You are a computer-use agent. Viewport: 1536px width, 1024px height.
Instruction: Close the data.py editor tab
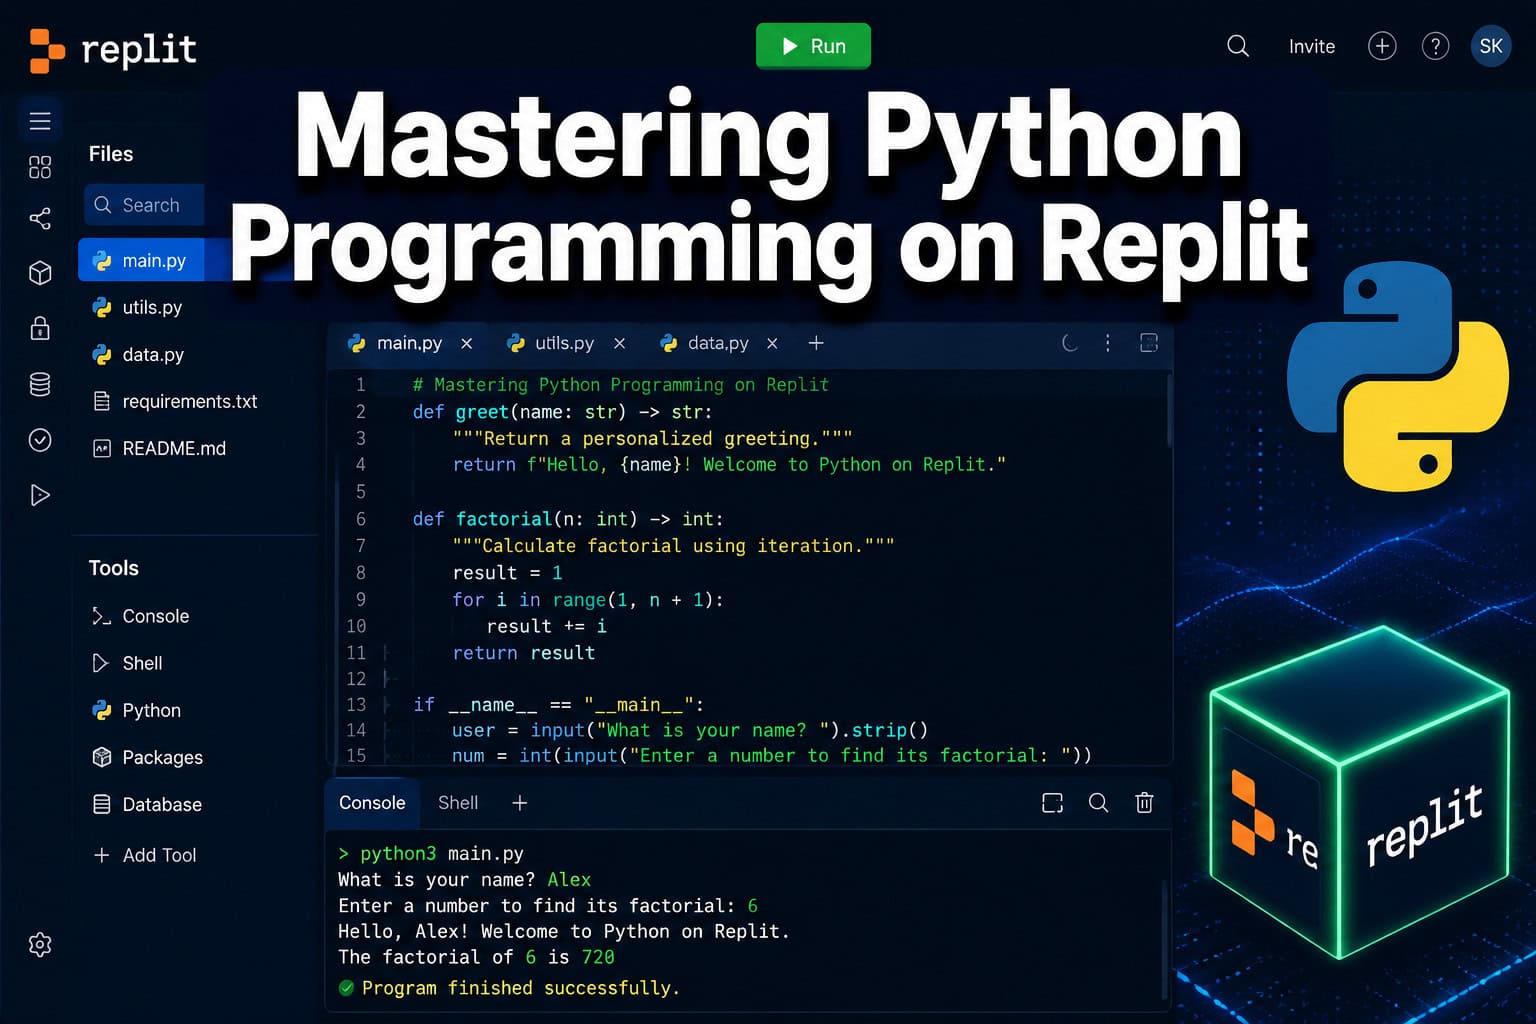tap(772, 343)
